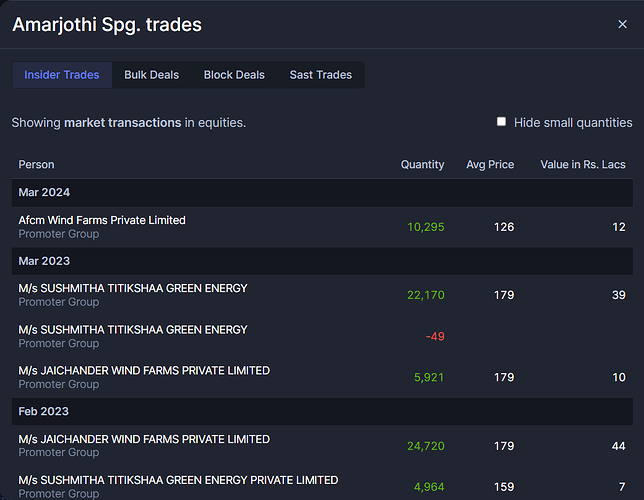Click the Value in Rs. Lacs header

tap(582, 164)
